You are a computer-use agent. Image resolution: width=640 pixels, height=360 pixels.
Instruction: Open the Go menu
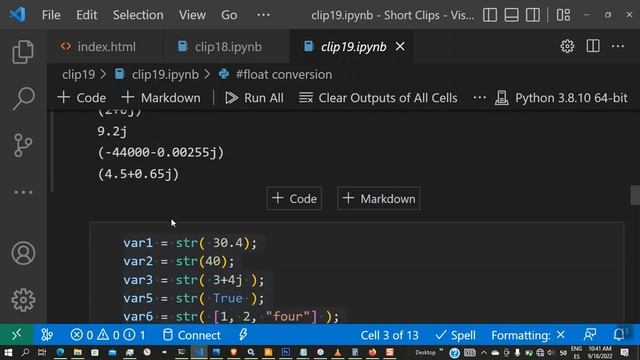(229, 15)
